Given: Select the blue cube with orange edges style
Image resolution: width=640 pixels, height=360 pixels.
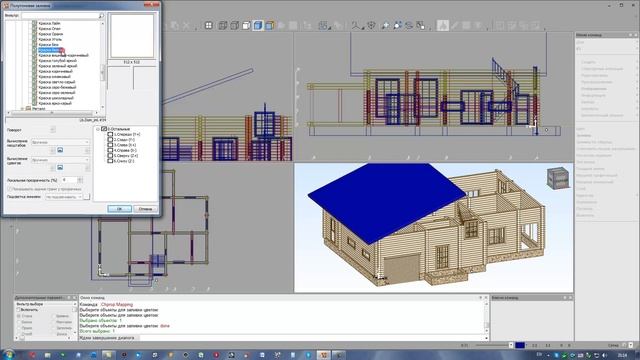Looking at the screenshot, I should pyautogui.click(x=270, y=25).
